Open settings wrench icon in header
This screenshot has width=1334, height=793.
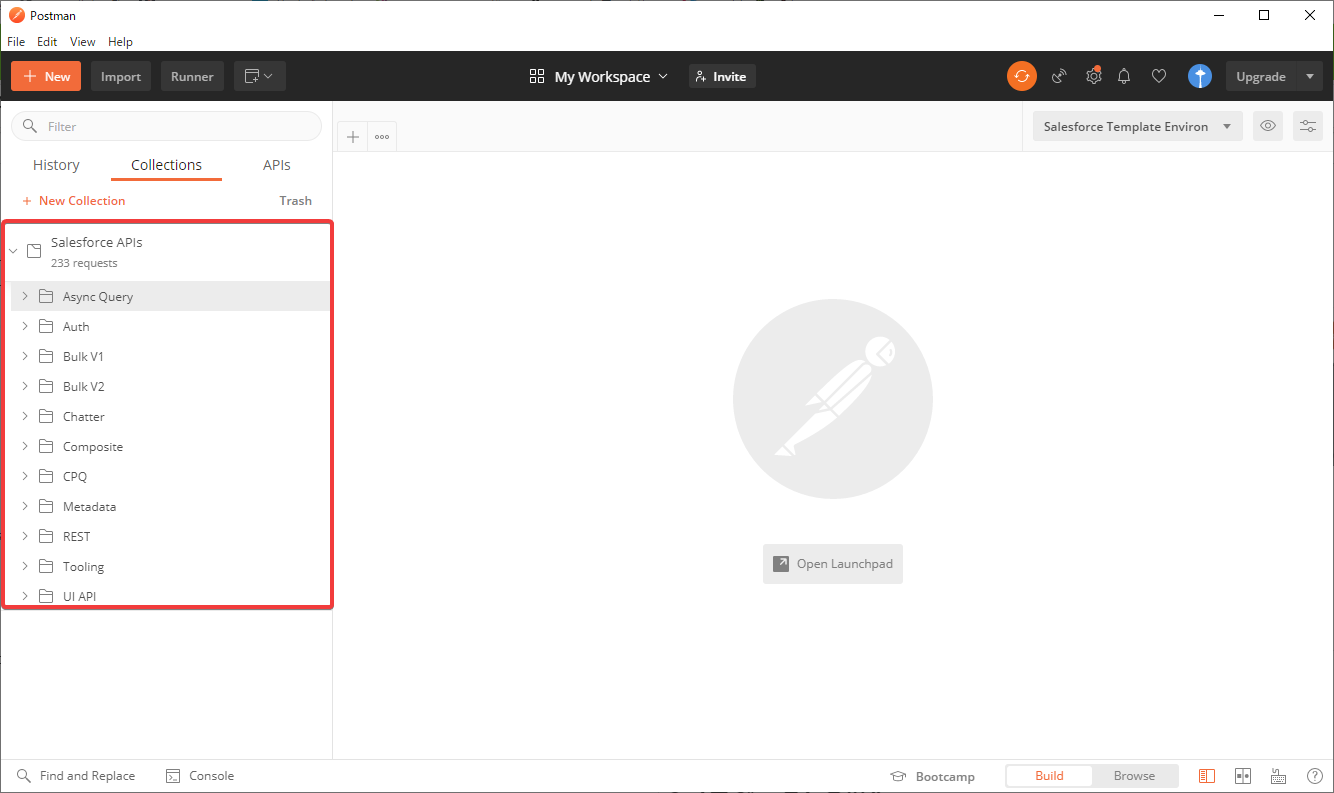coord(1094,76)
